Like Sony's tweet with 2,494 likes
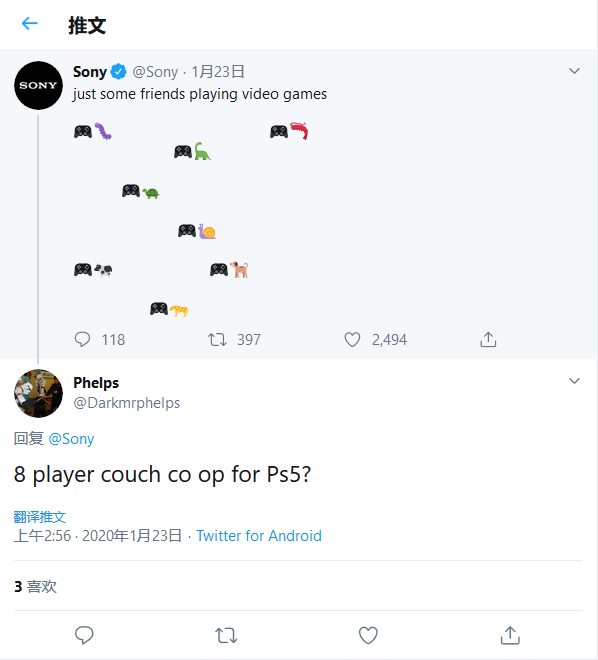 pos(352,339)
